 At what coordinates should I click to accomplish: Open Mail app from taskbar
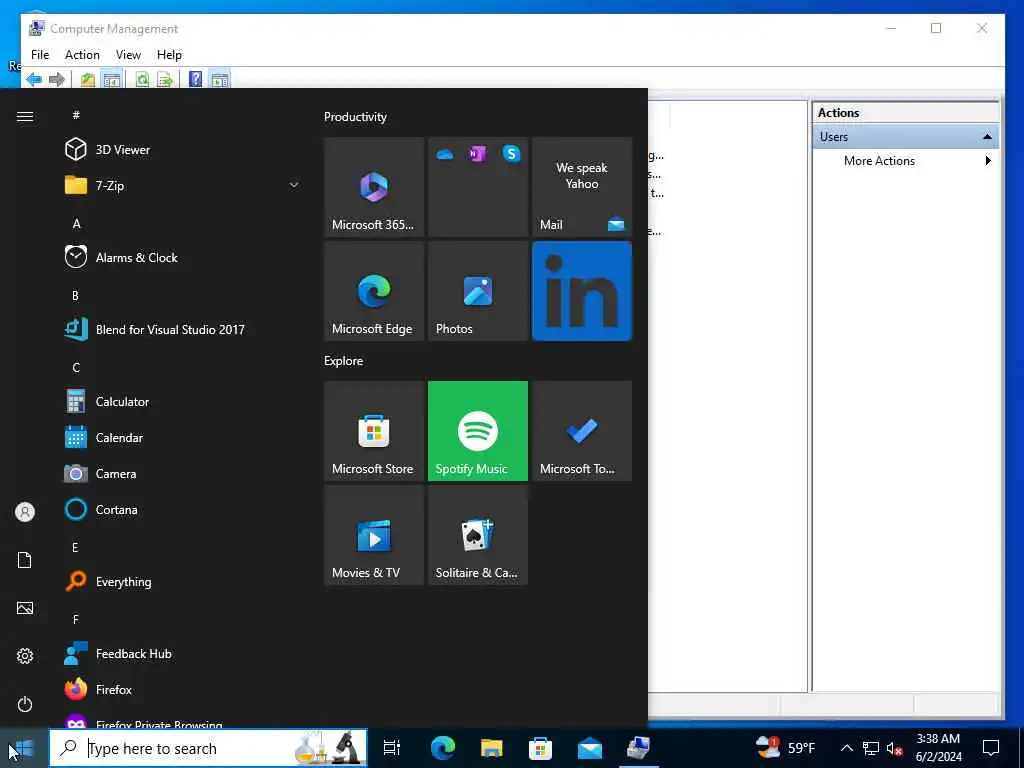(590, 748)
